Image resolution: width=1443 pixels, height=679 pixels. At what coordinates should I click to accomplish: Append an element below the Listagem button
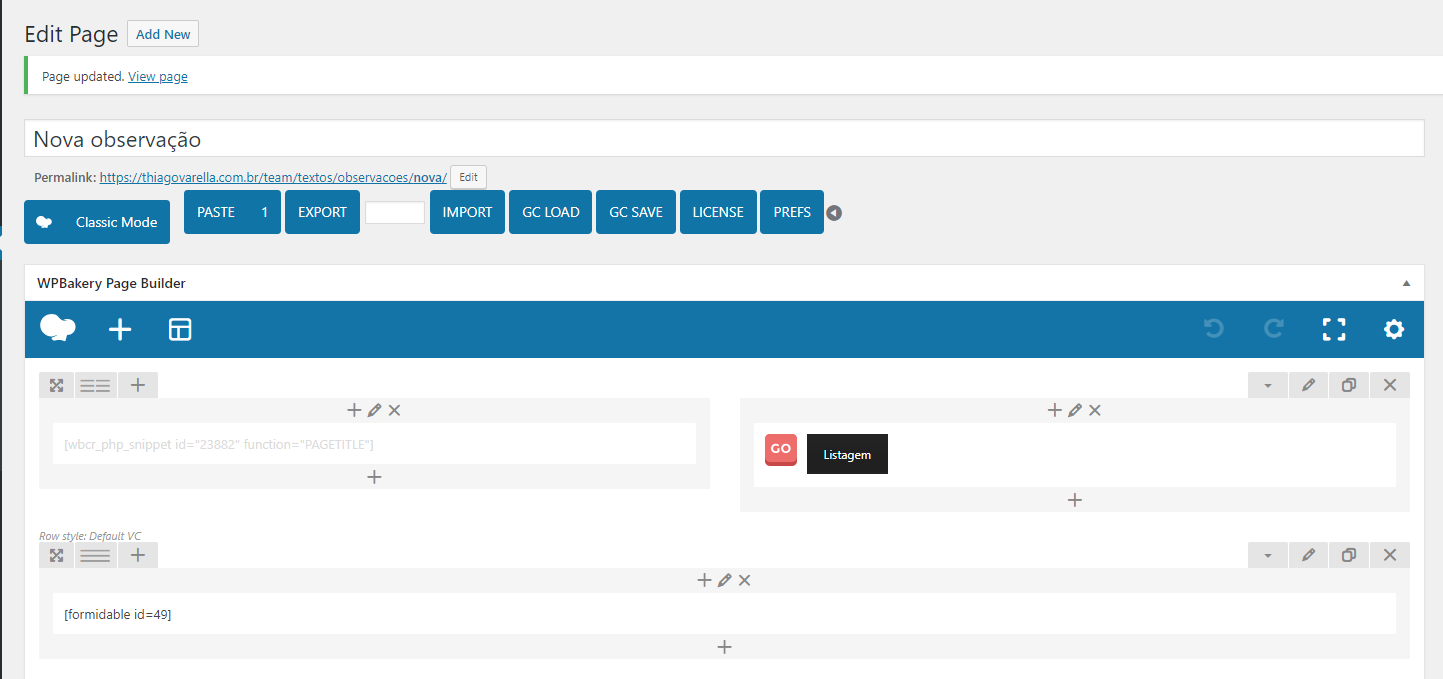point(1075,500)
